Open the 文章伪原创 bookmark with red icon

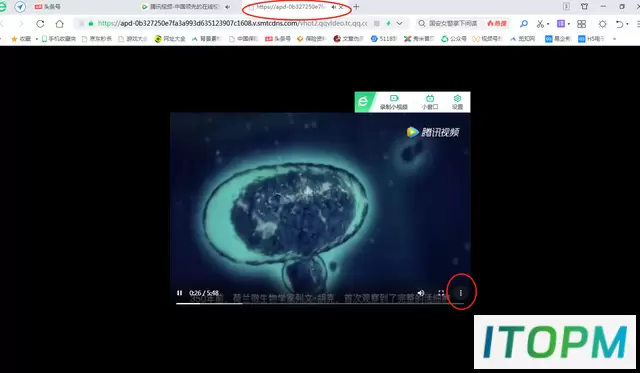point(348,39)
